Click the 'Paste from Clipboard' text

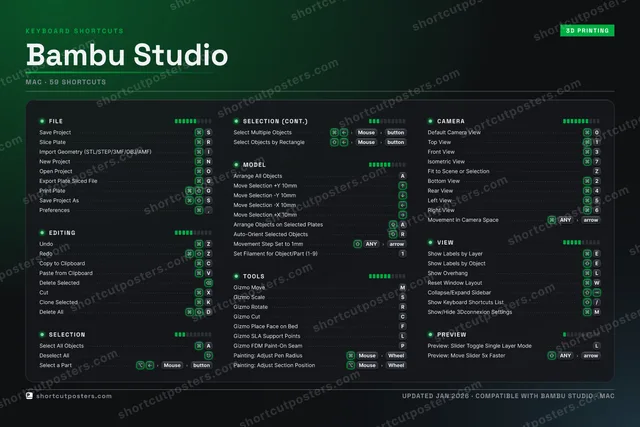pos(66,273)
